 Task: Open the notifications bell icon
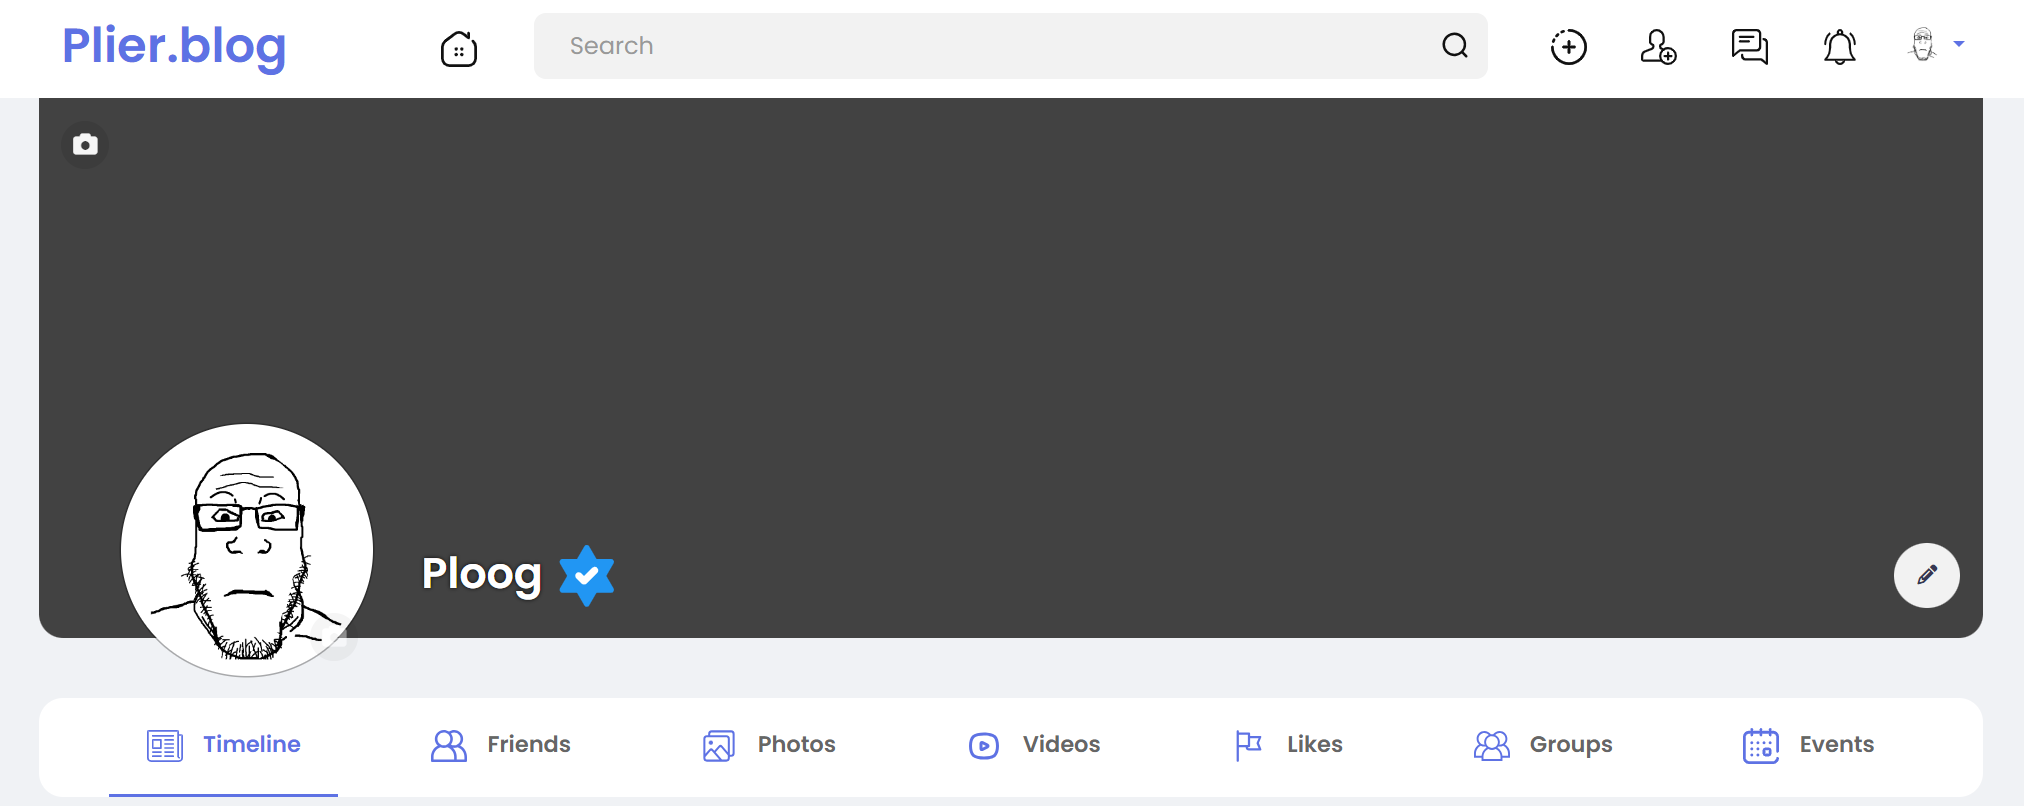pos(1839,47)
